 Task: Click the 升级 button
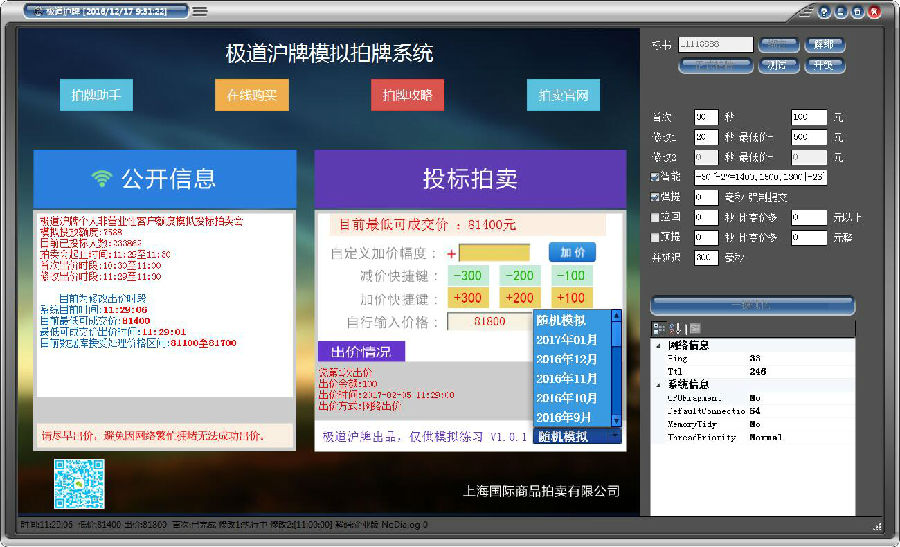pos(824,65)
